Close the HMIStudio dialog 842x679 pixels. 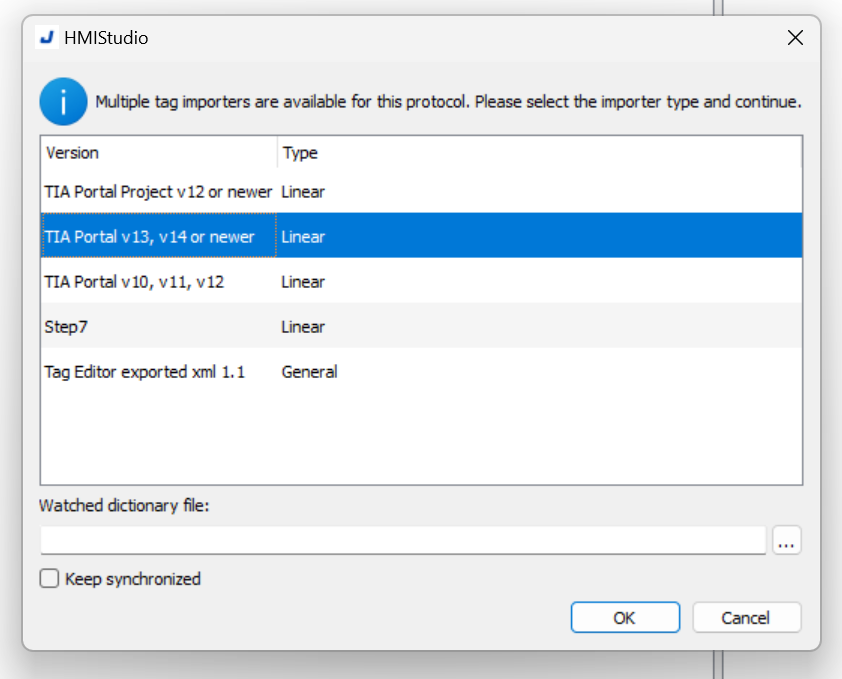[x=795, y=38]
